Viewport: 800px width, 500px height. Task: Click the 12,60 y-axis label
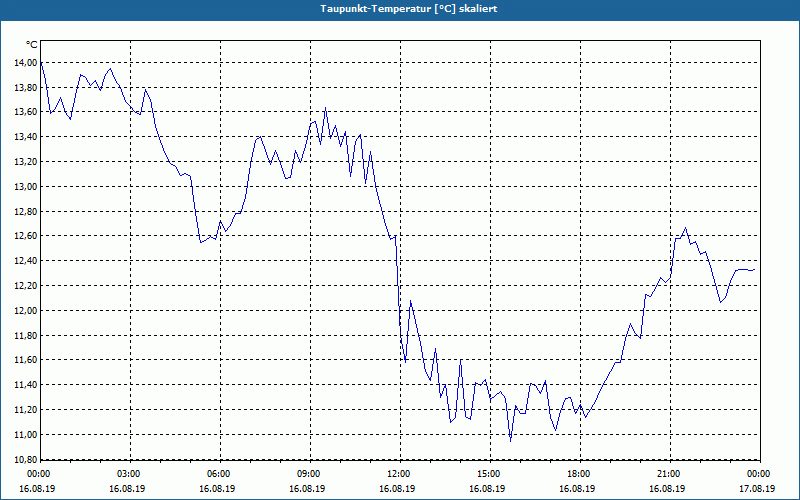[x=26, y=236]
